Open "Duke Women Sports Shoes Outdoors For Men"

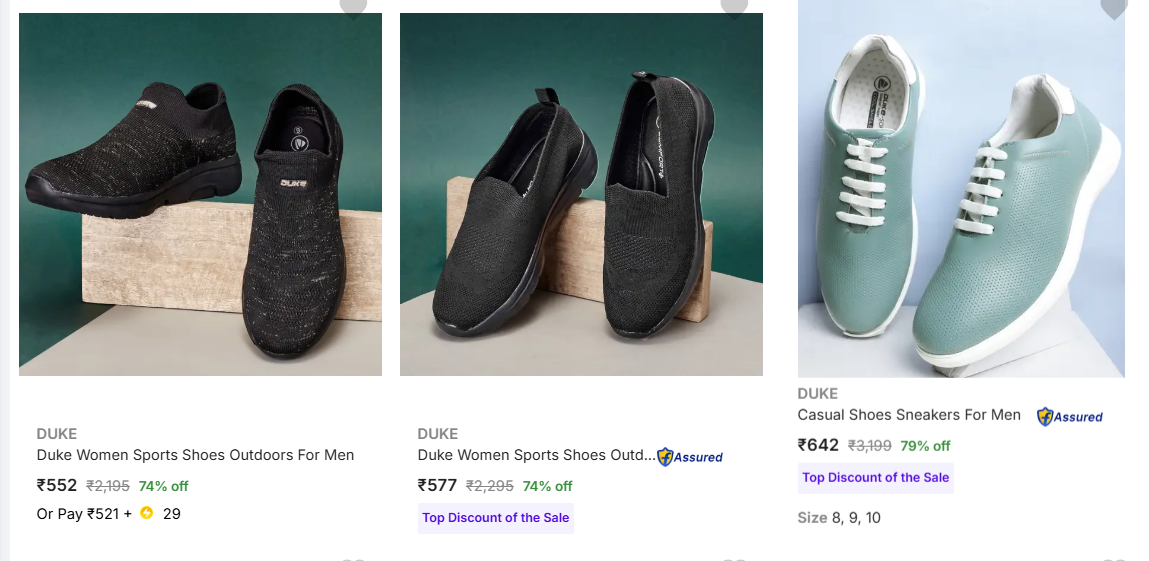(196, 455)
